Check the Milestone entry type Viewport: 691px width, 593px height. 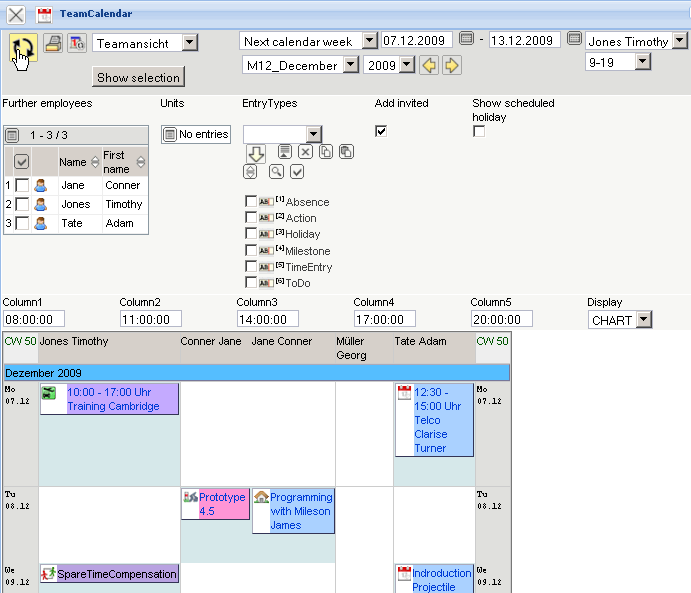click(x=251, y=251)
